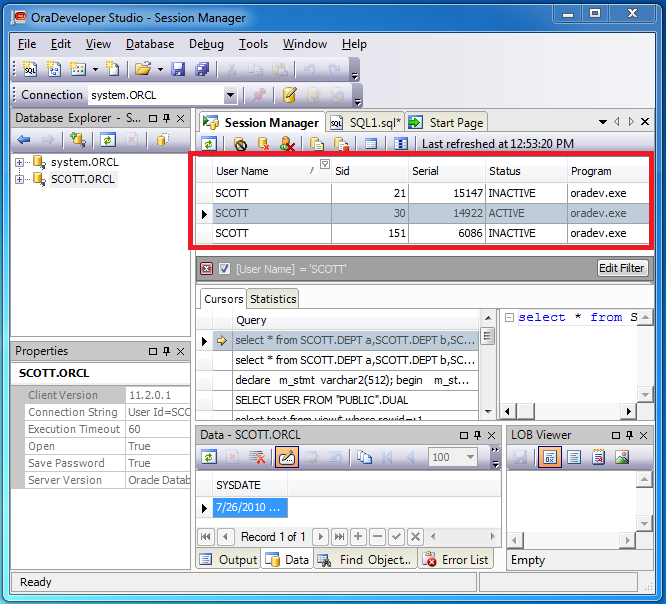Viewport: 666px width, 604px height.
Task: Switch to Start Page tab
Action: point(446,123)
